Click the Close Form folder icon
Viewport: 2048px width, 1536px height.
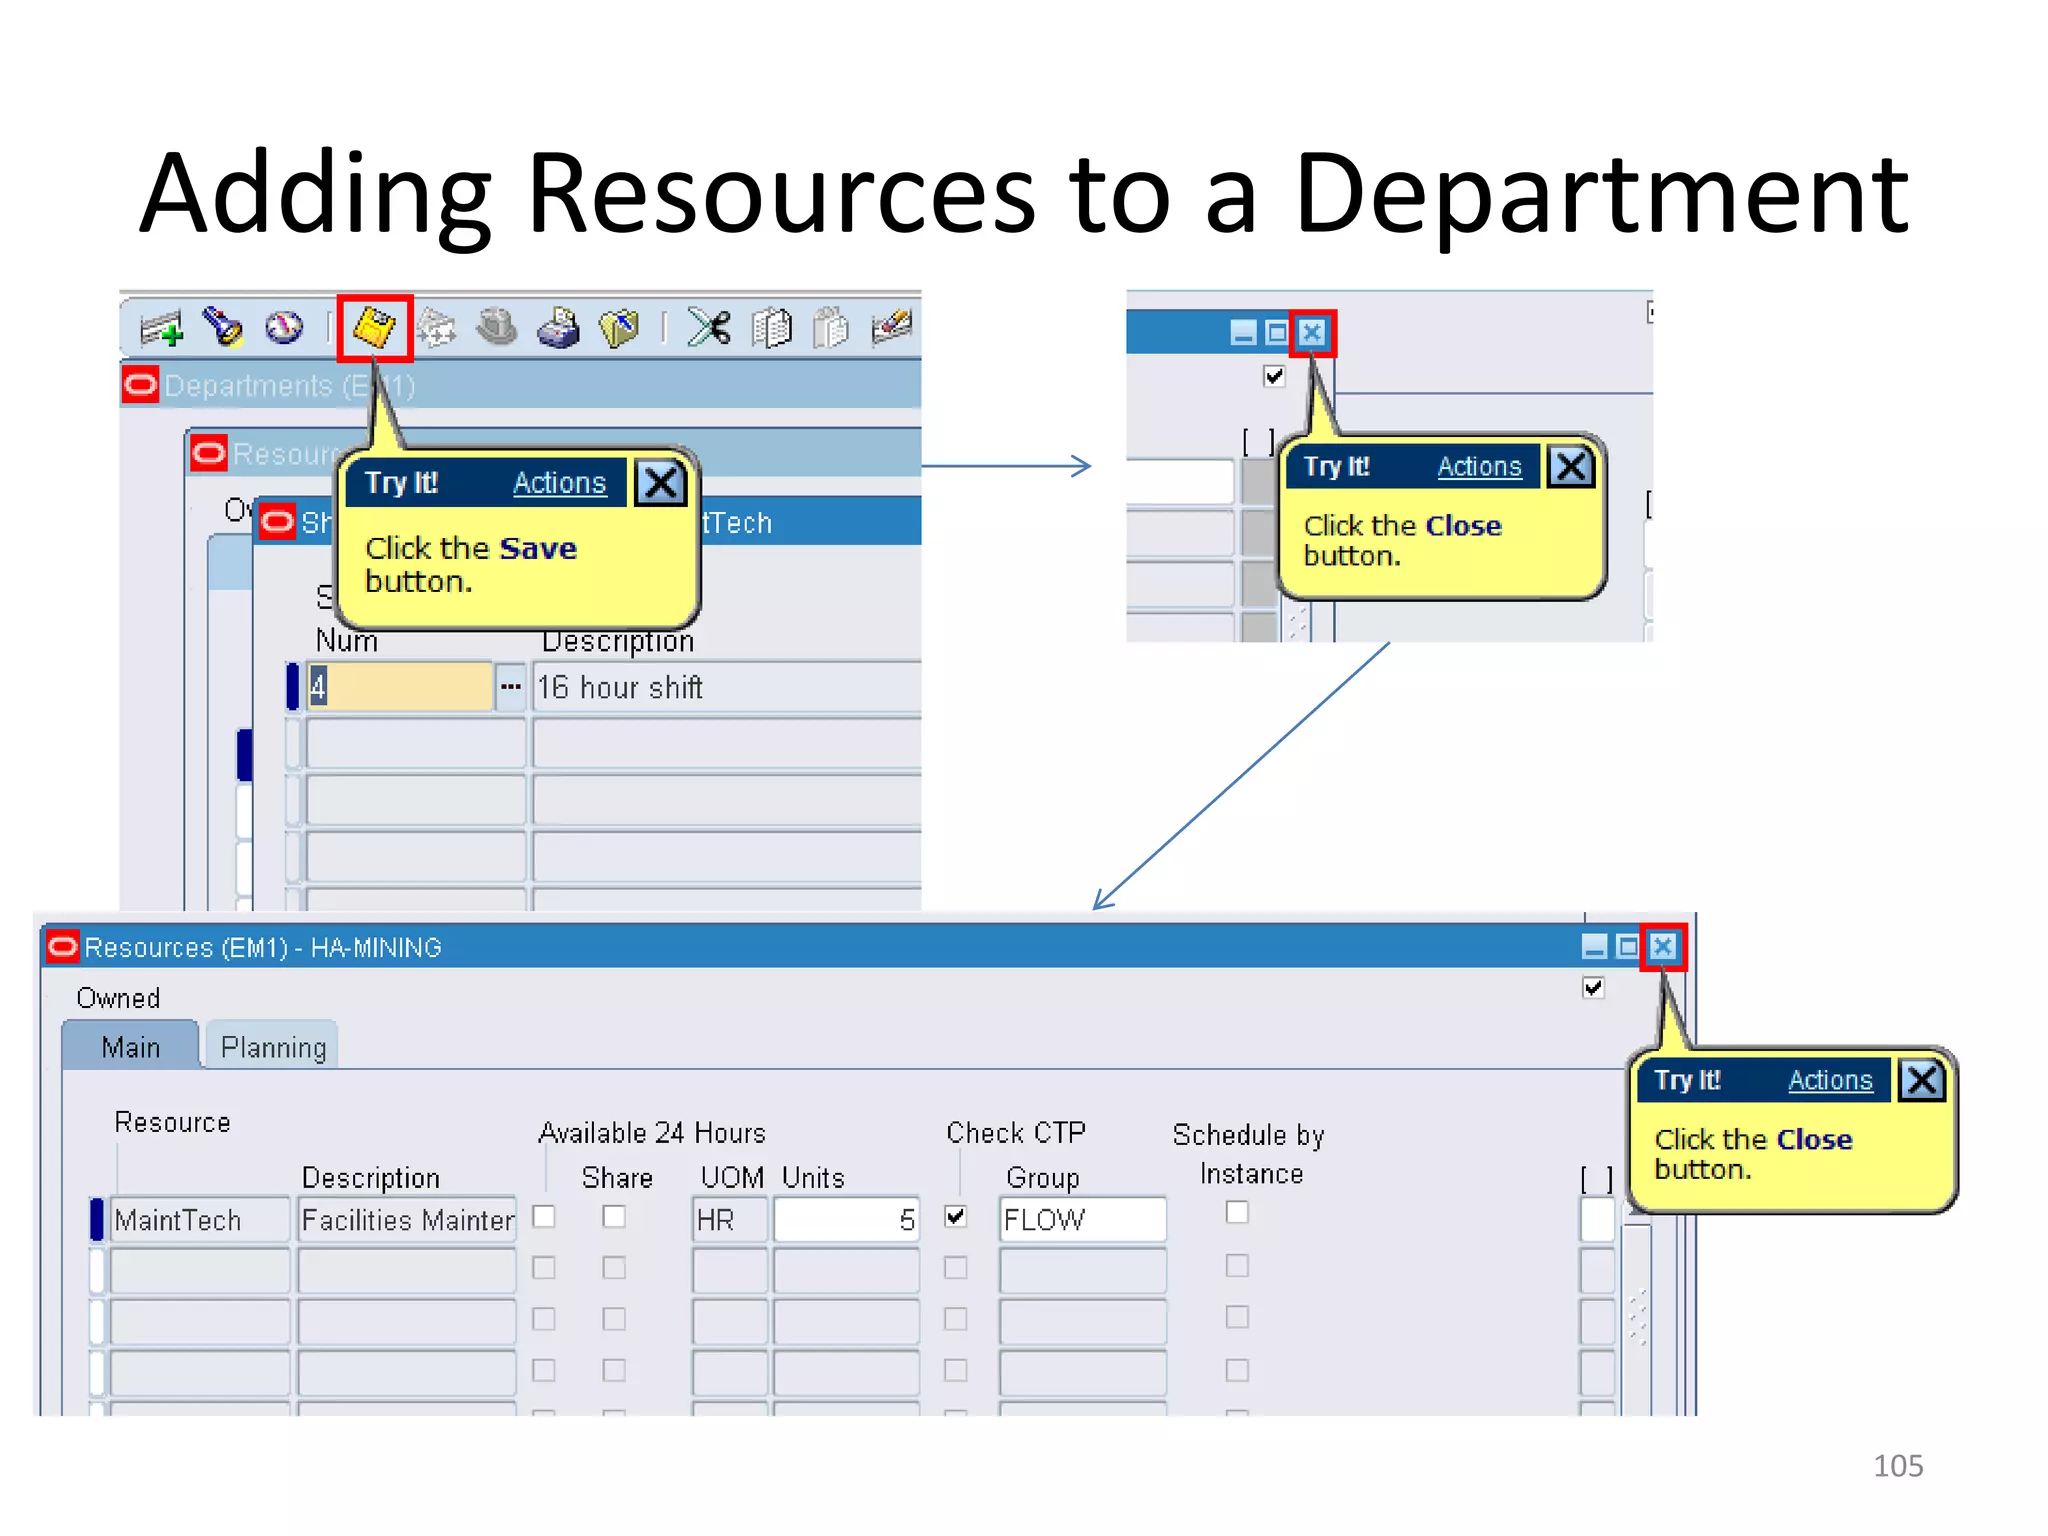(x=619, y=328)
